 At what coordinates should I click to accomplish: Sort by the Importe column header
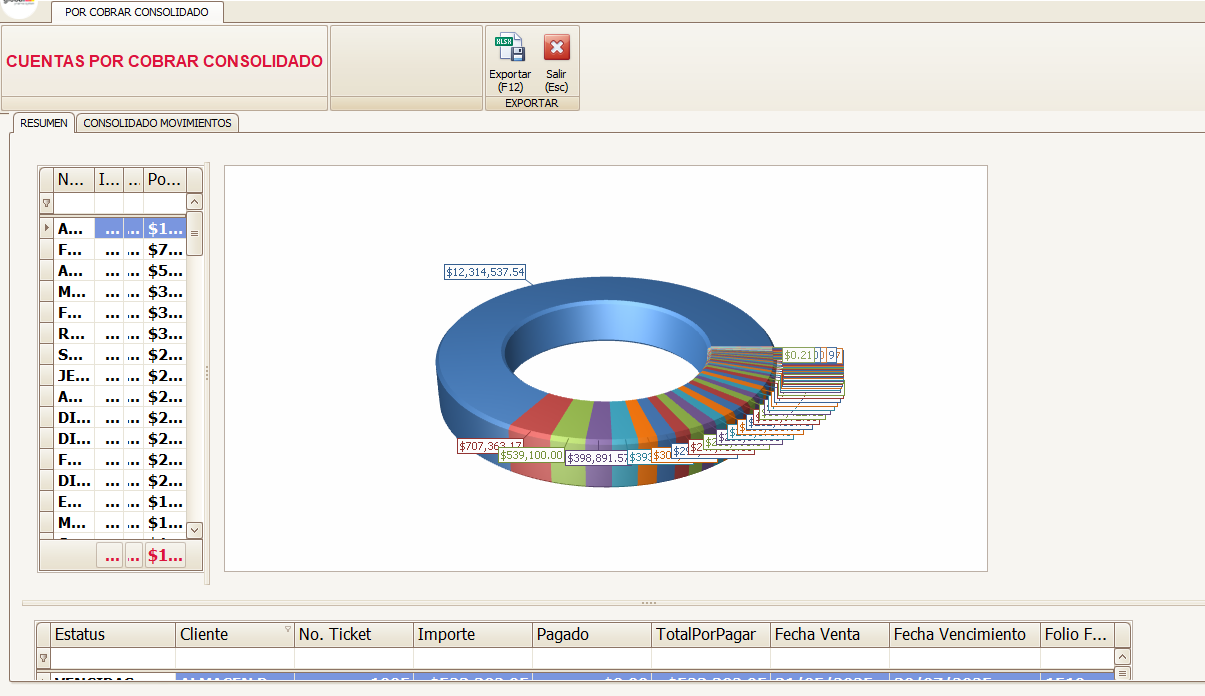tap(472, 634)
